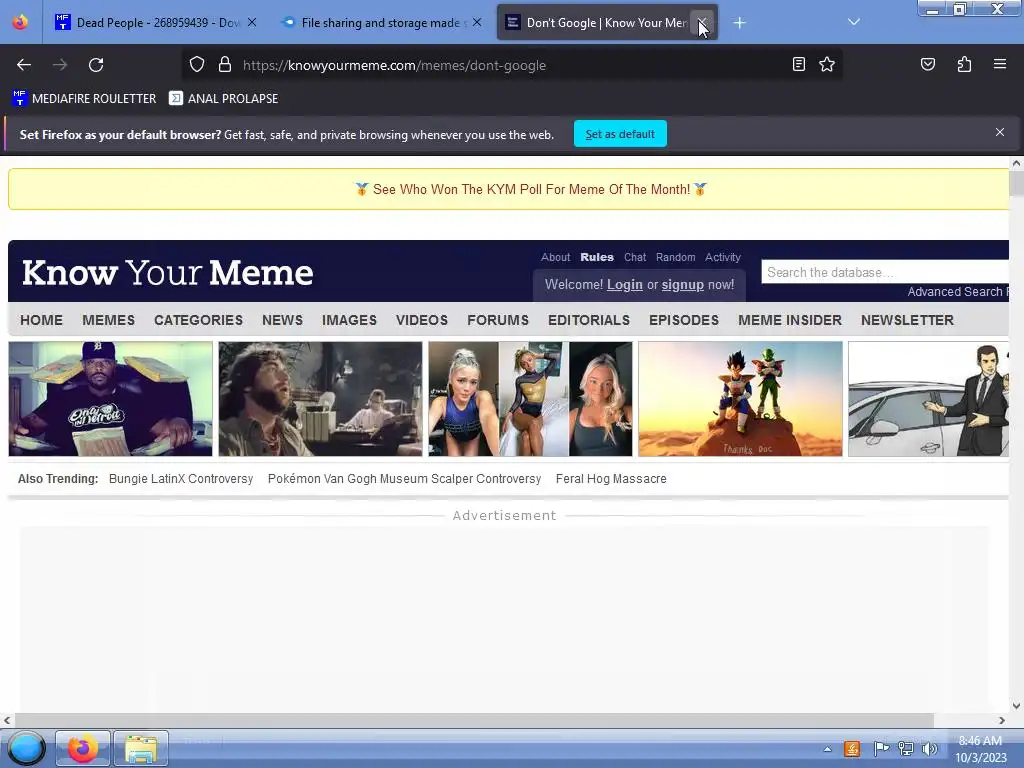Viewport: 1024px width, 768px height.
Task: Click the address bar URL
Action: pos(394,65)
